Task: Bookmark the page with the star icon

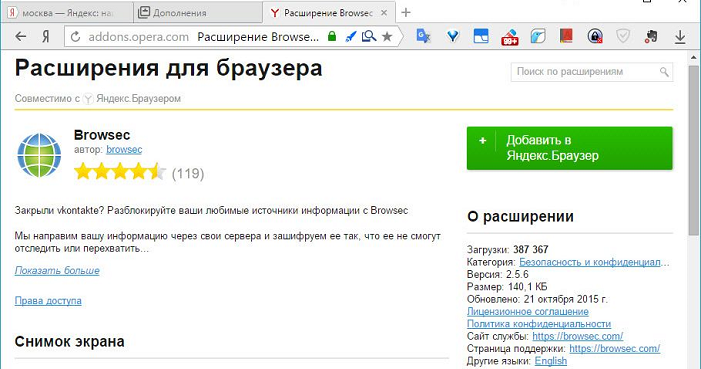Action: (x=387, y=37)
